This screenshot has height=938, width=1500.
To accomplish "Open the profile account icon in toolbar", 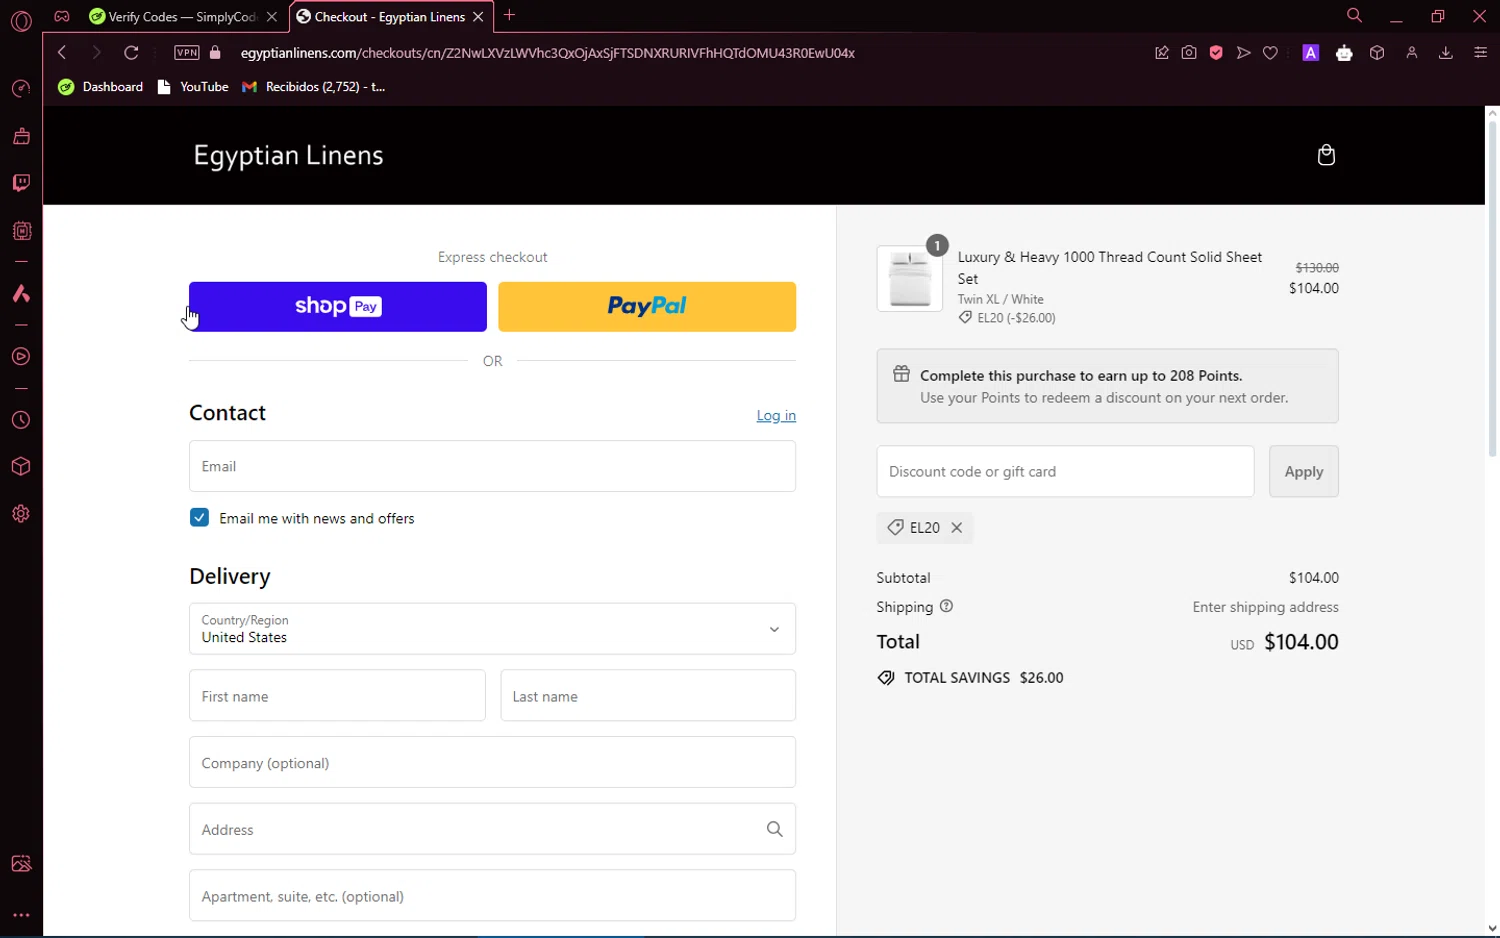I will 1412,53.
